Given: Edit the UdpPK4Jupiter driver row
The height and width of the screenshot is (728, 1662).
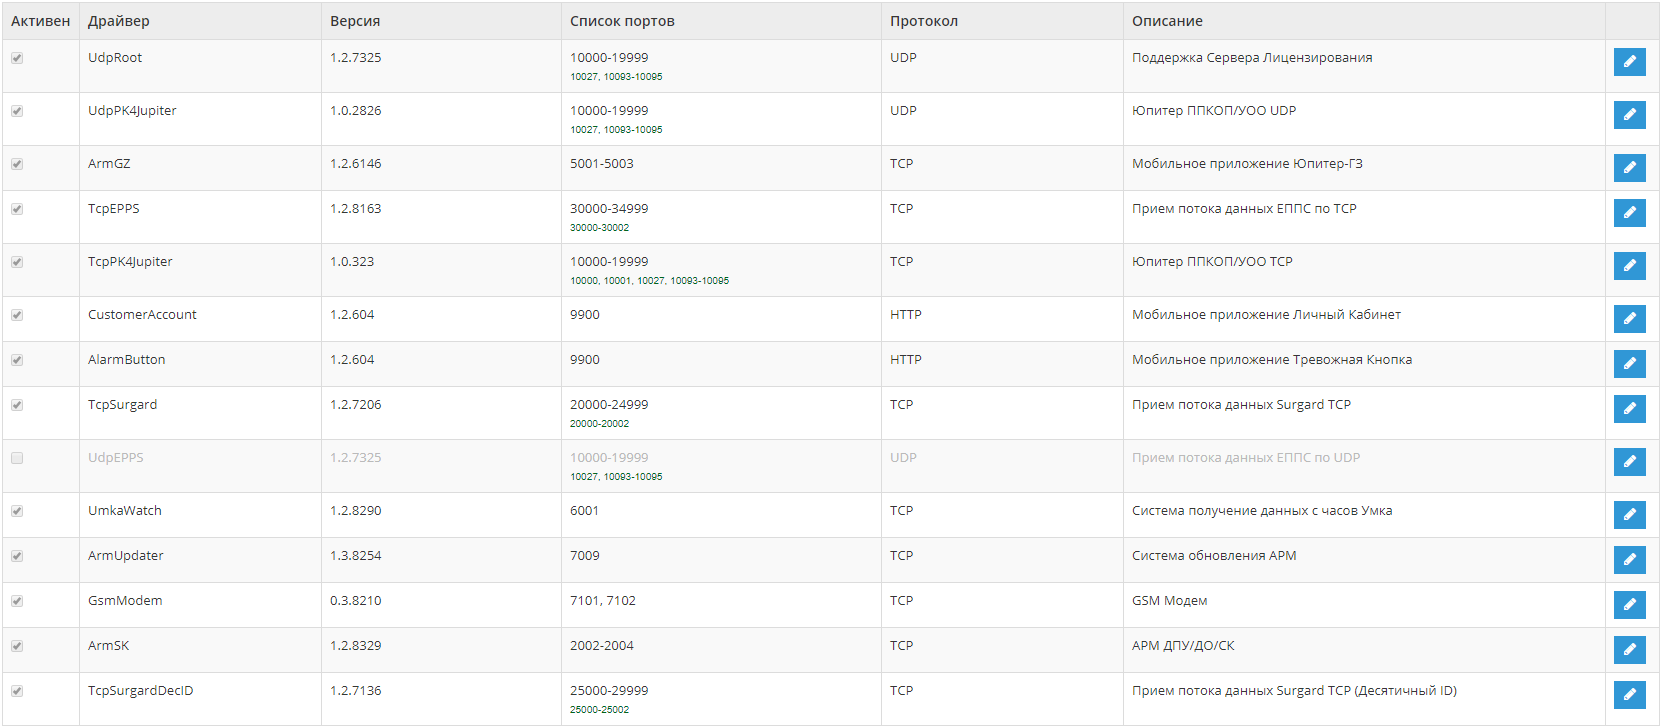Looking at the screenshot, I should (1629, 115).
